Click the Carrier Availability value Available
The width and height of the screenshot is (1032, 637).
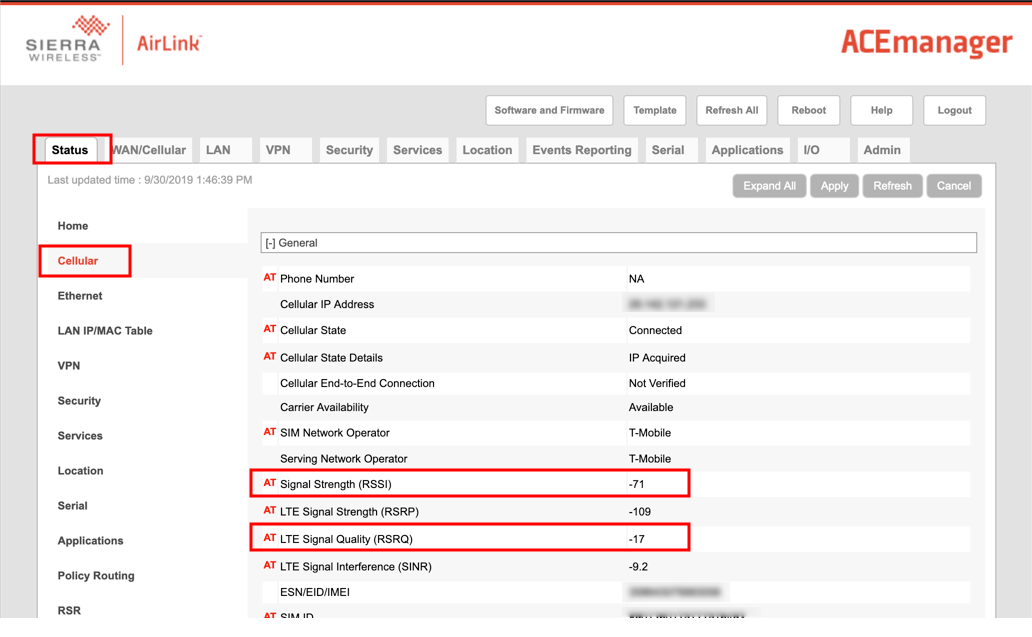[x=651, y=407]
